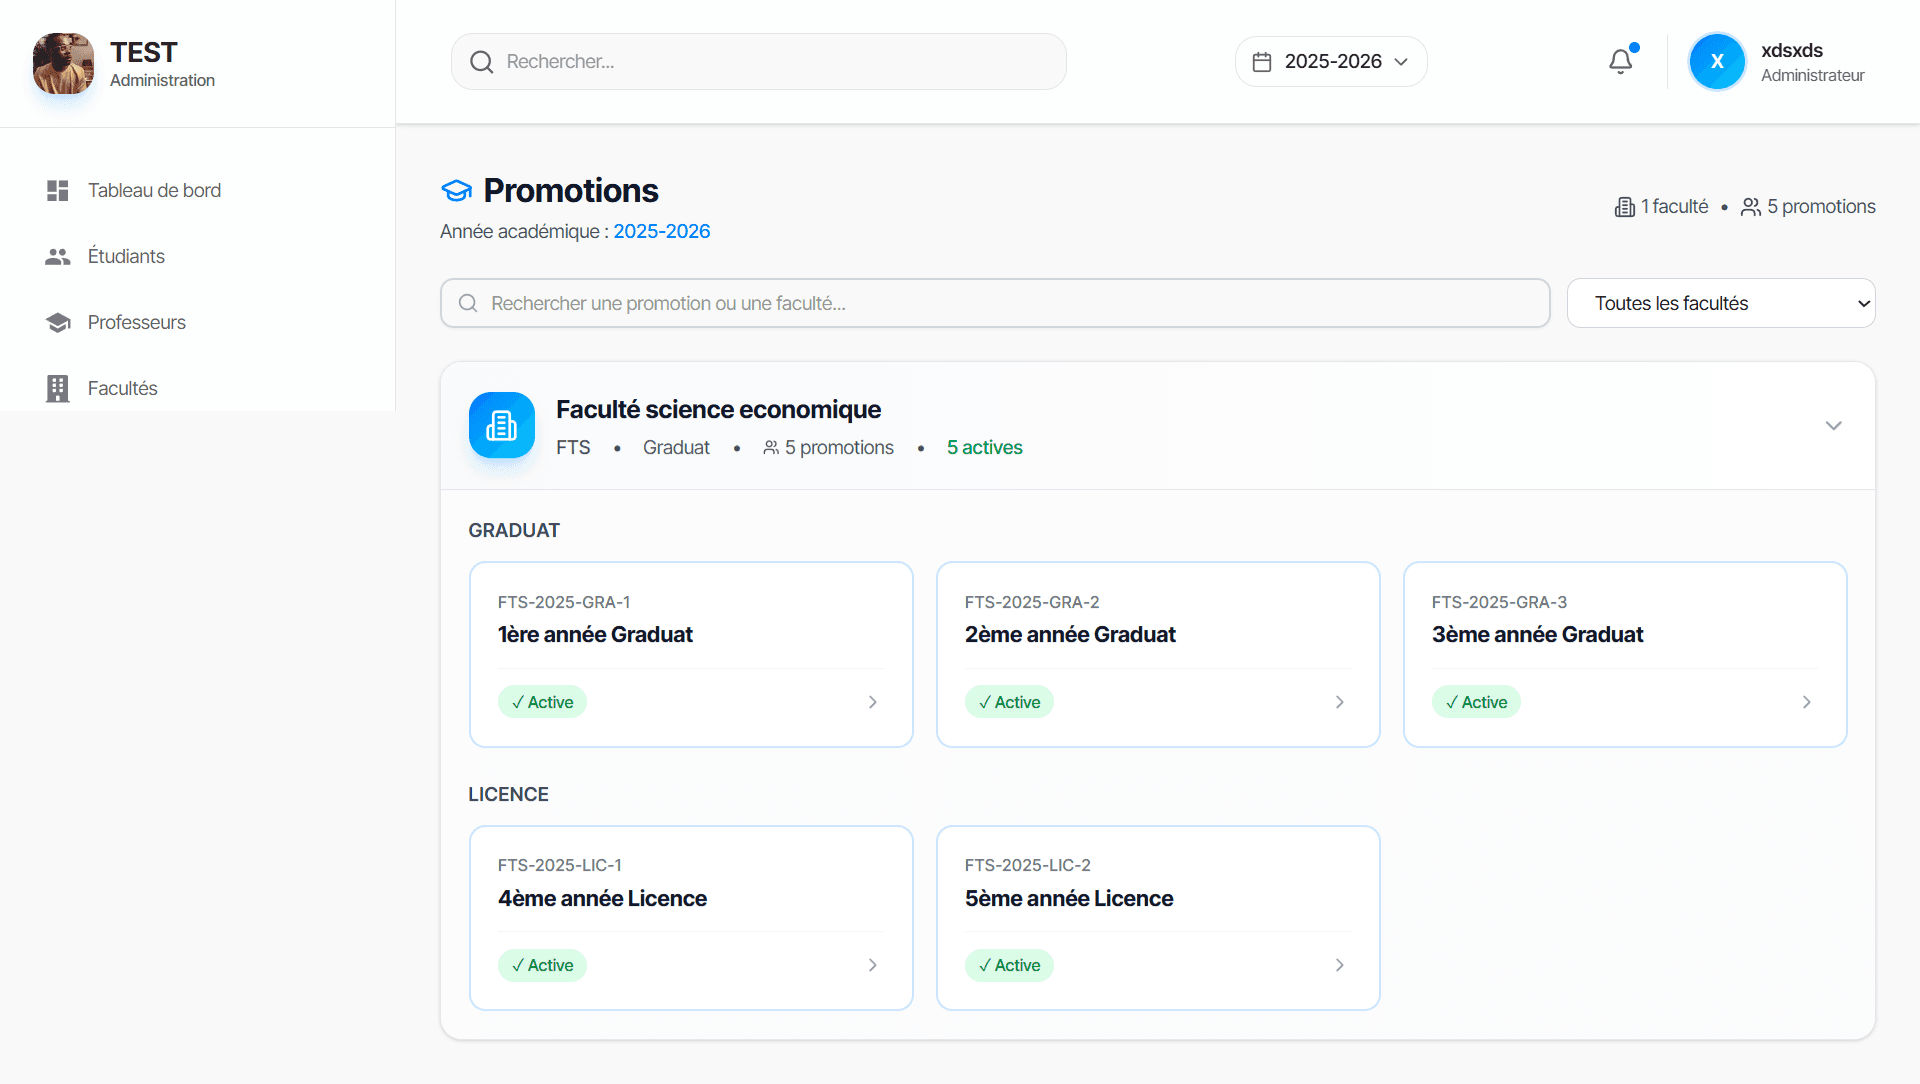Open details of 4ème année Licence via chevron

(x=872, y=965)
